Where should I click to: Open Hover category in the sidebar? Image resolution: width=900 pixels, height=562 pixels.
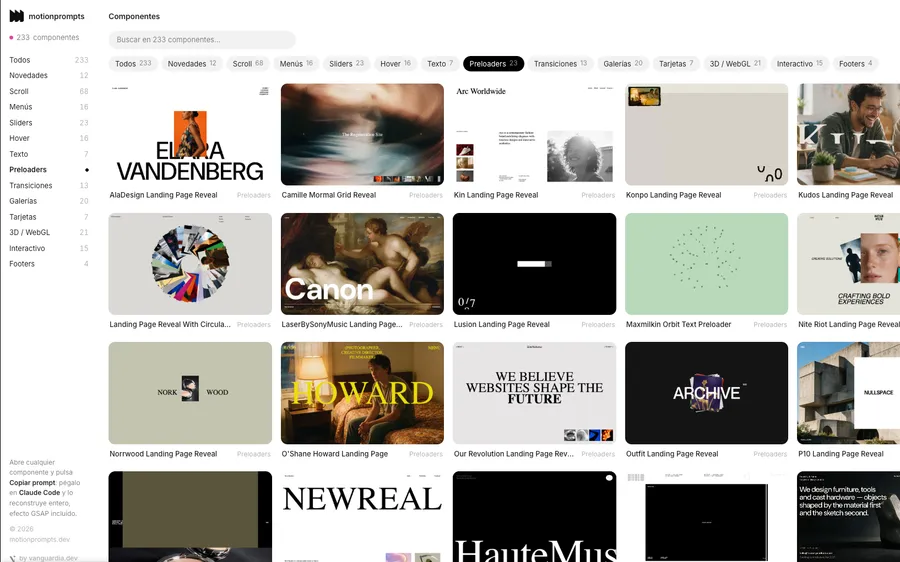[x=49, y=138]
